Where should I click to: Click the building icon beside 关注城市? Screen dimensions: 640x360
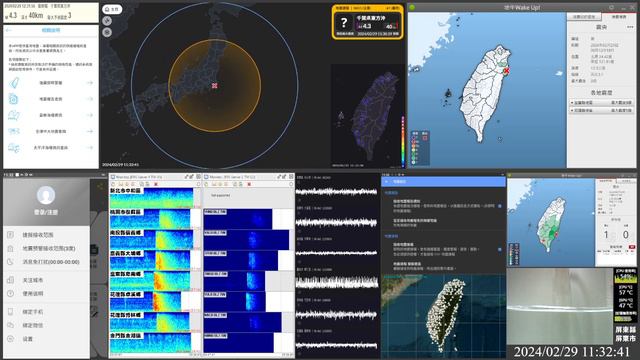[x=11, y=280]
